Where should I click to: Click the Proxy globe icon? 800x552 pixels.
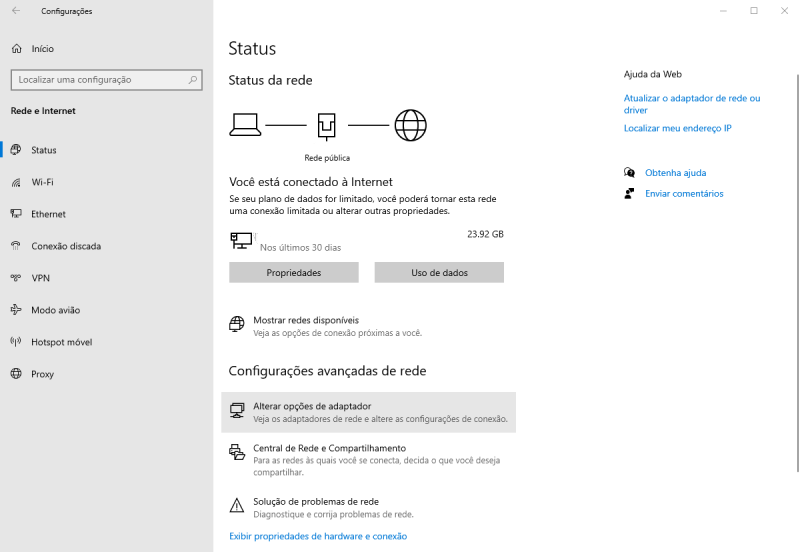coord(16,373)
